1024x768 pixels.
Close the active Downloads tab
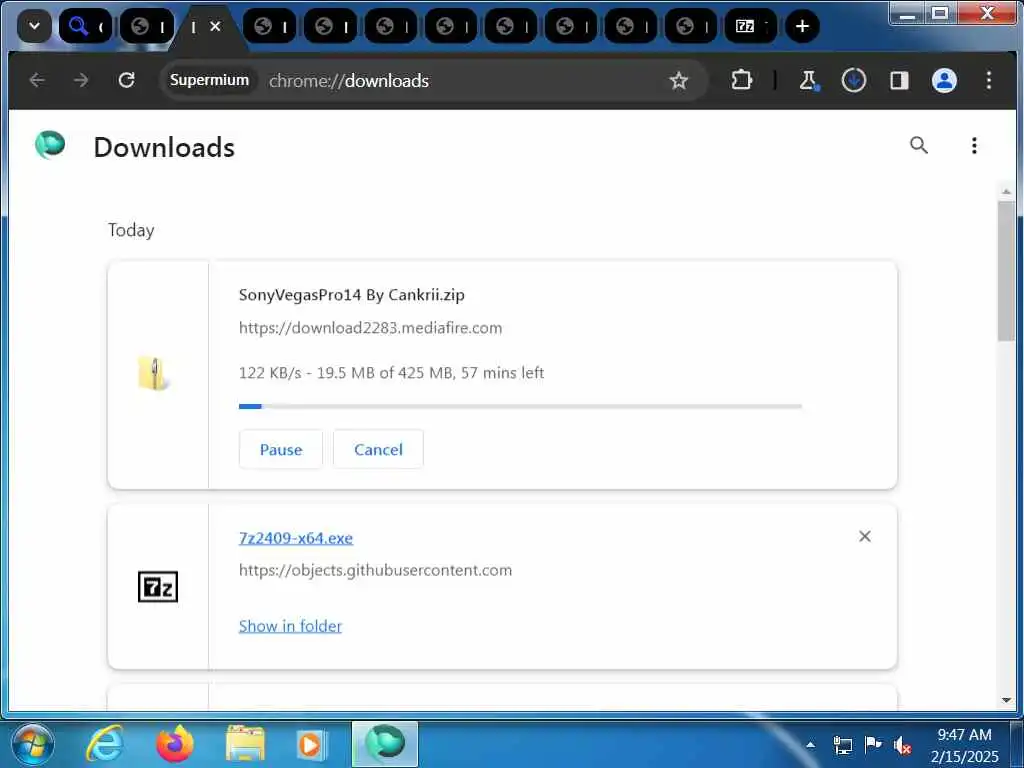tap(216, 26)
